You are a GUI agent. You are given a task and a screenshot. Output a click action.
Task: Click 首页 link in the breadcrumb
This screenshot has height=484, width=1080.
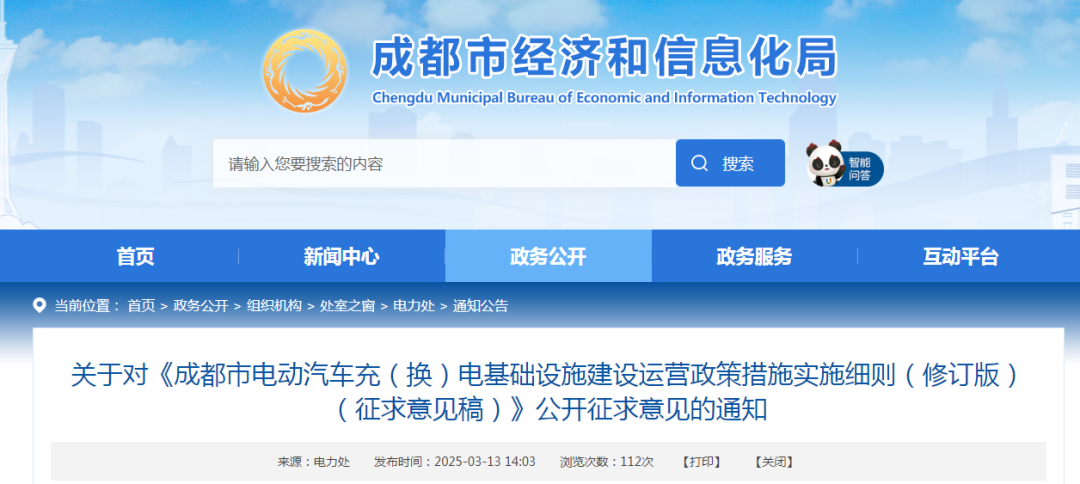coord(141,306)
